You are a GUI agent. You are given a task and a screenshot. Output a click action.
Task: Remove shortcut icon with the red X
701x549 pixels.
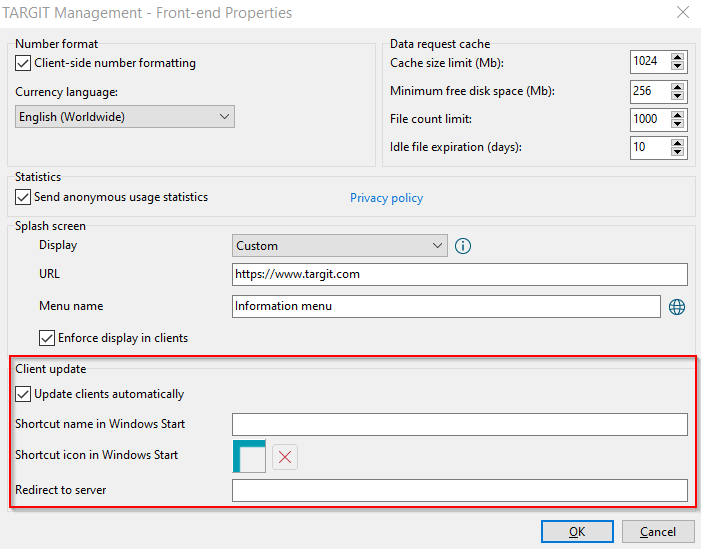point(285,457)
